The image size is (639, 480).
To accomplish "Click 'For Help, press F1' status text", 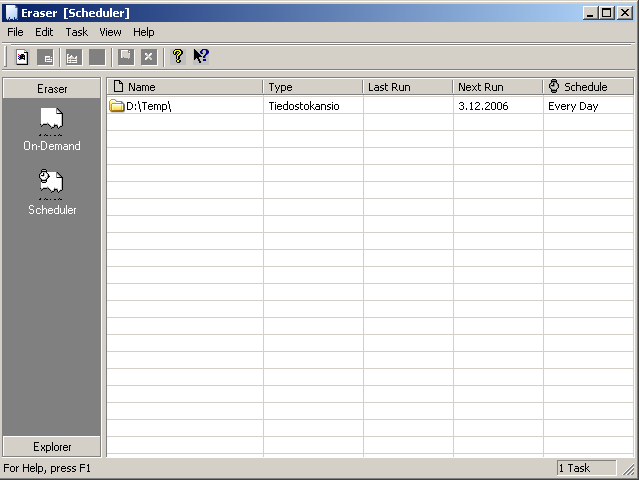I will click(47, 468).
